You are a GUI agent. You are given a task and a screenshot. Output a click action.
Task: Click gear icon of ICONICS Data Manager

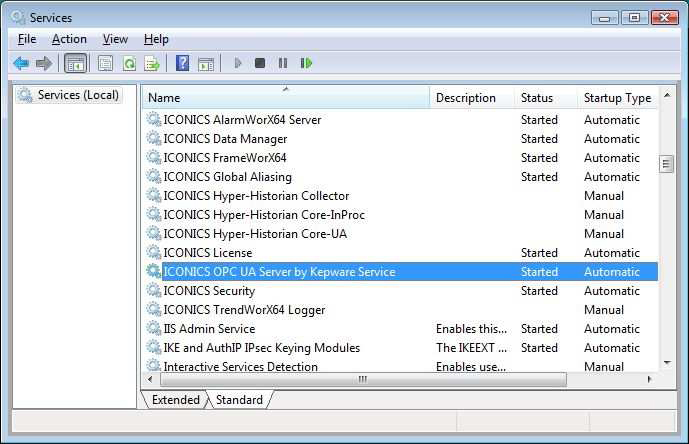(154, 138)
